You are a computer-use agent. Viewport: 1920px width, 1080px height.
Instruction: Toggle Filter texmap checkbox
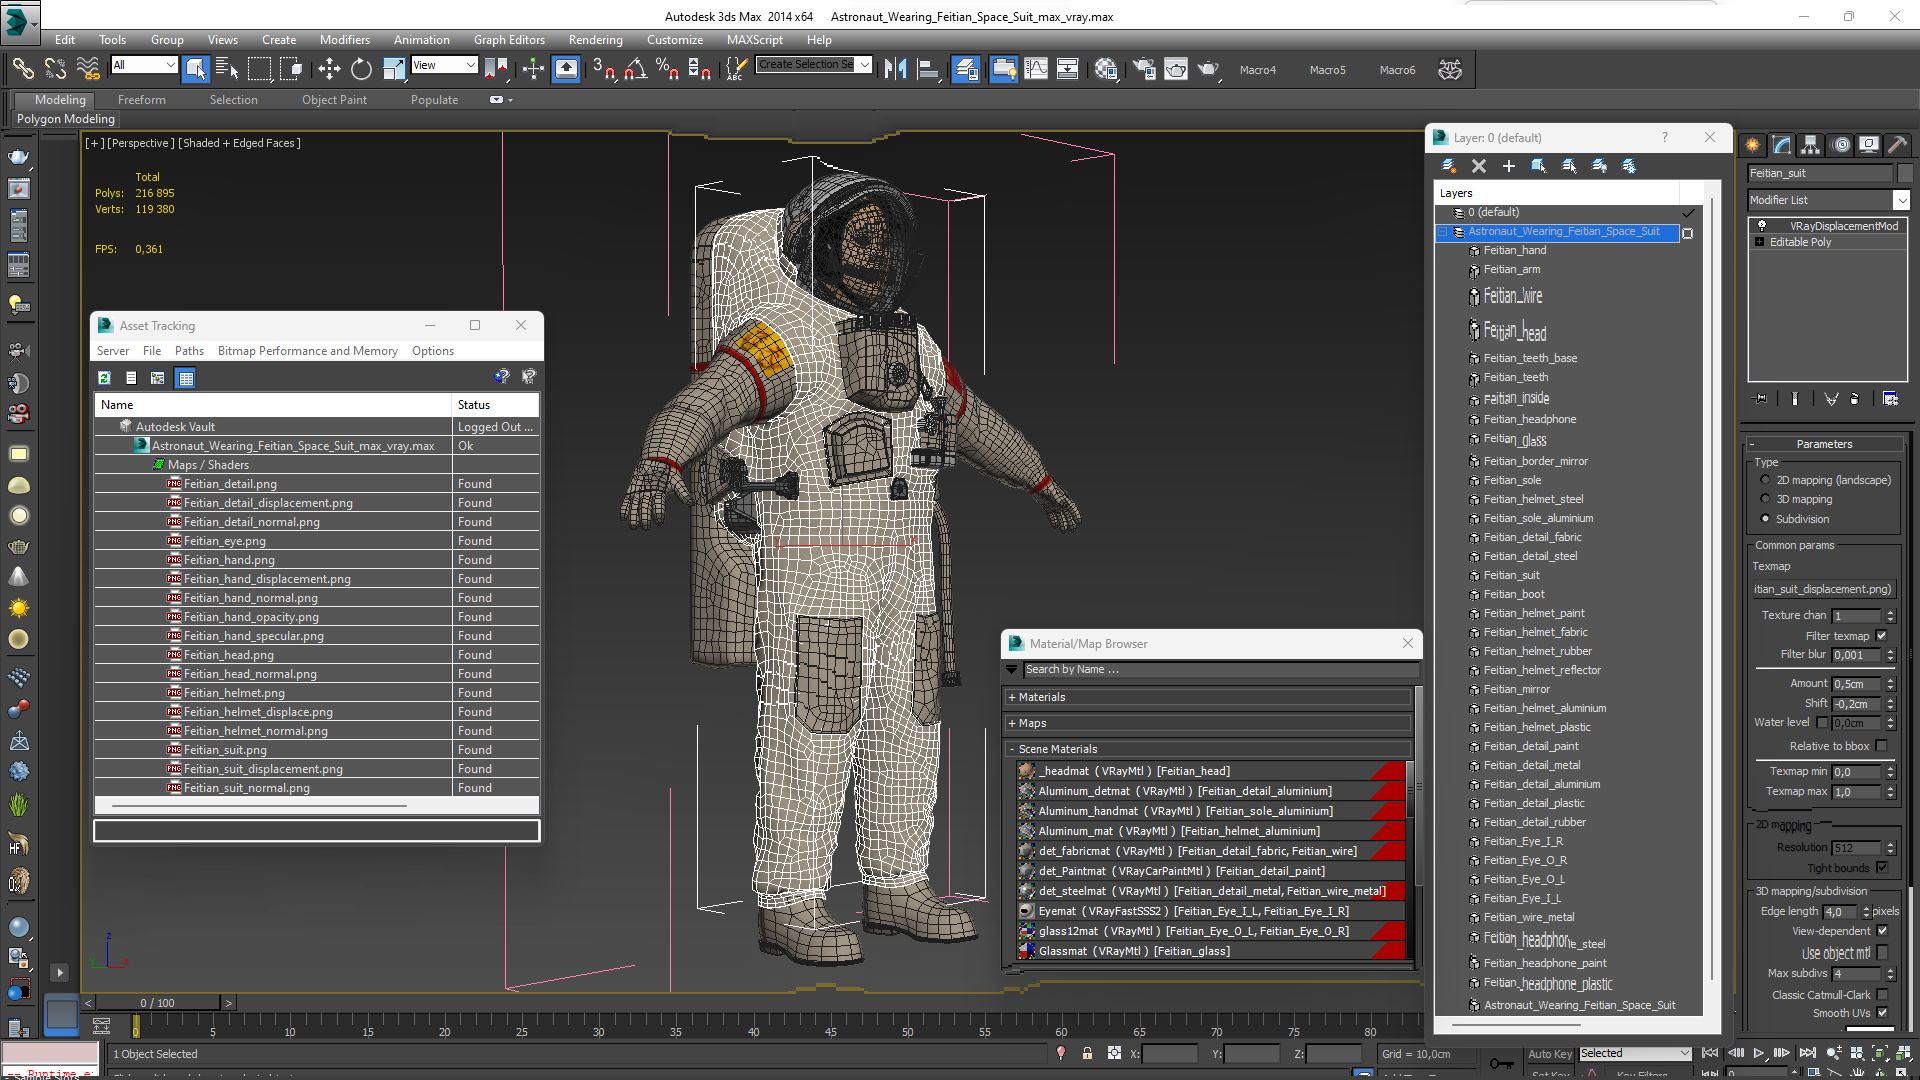(x=1882, y=636)
